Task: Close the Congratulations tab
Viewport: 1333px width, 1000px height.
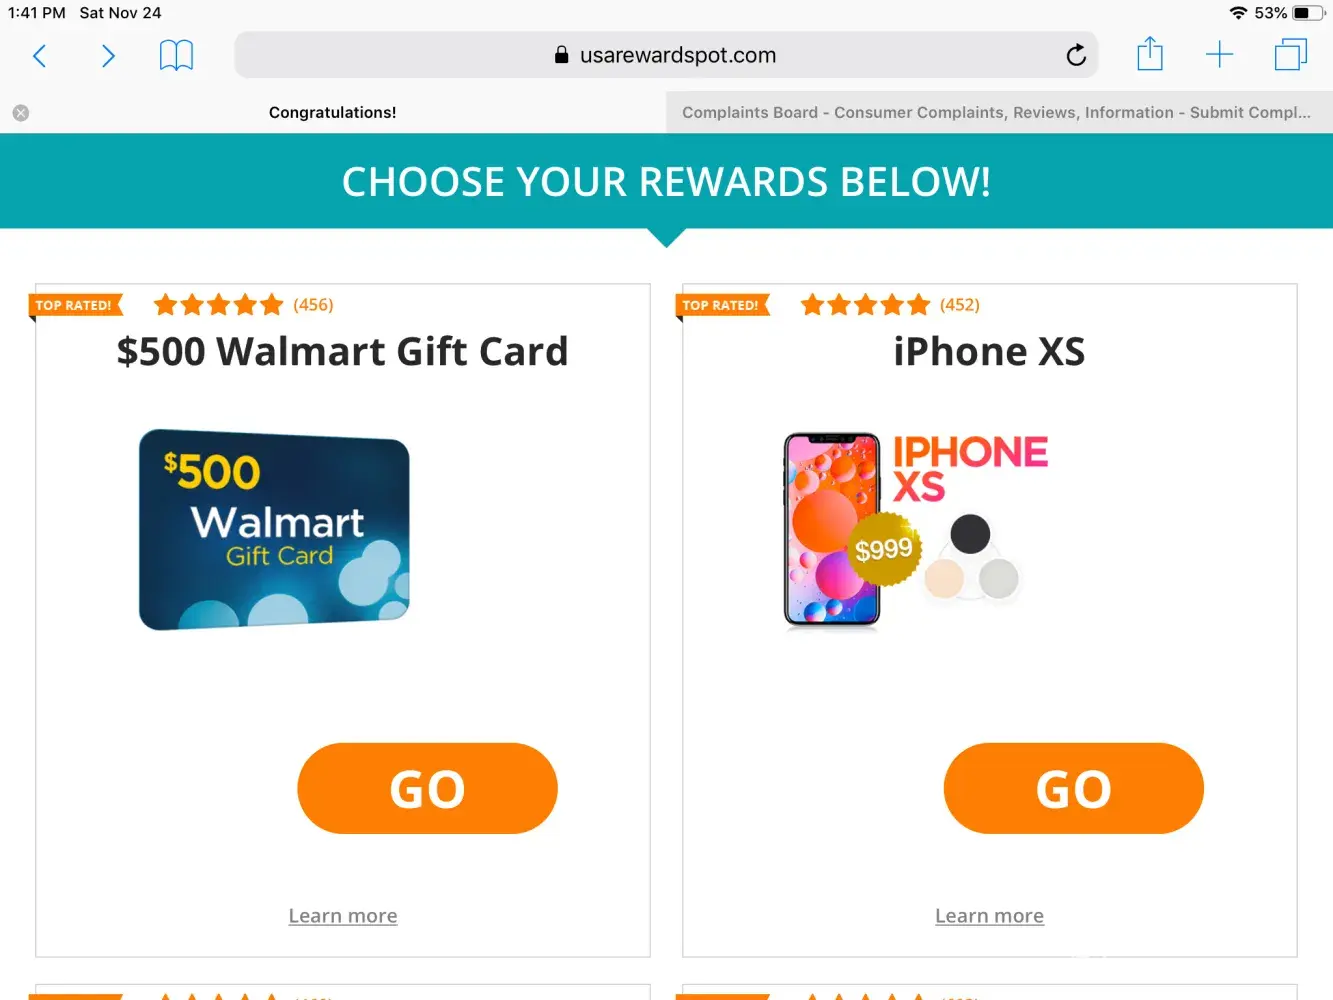Action: [21, 113]
